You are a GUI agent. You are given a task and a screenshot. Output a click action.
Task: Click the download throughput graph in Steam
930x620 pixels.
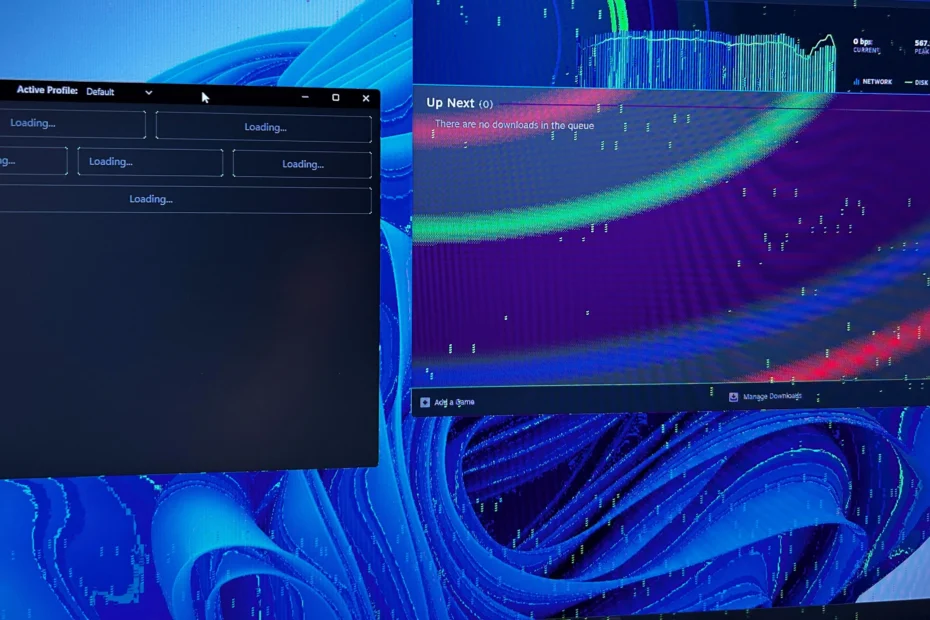[706, 61]
